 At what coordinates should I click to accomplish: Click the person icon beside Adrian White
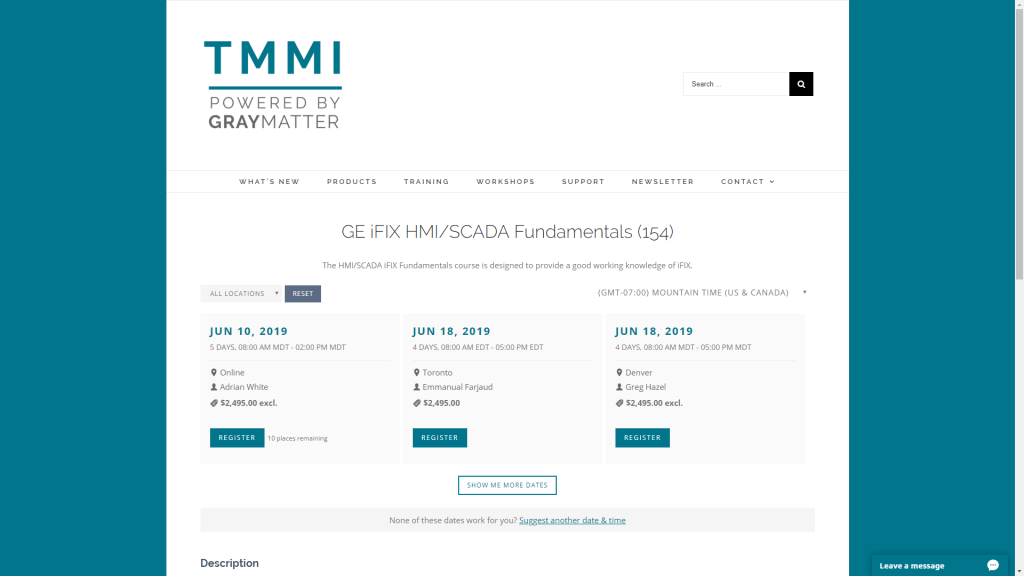coord(214,387)
